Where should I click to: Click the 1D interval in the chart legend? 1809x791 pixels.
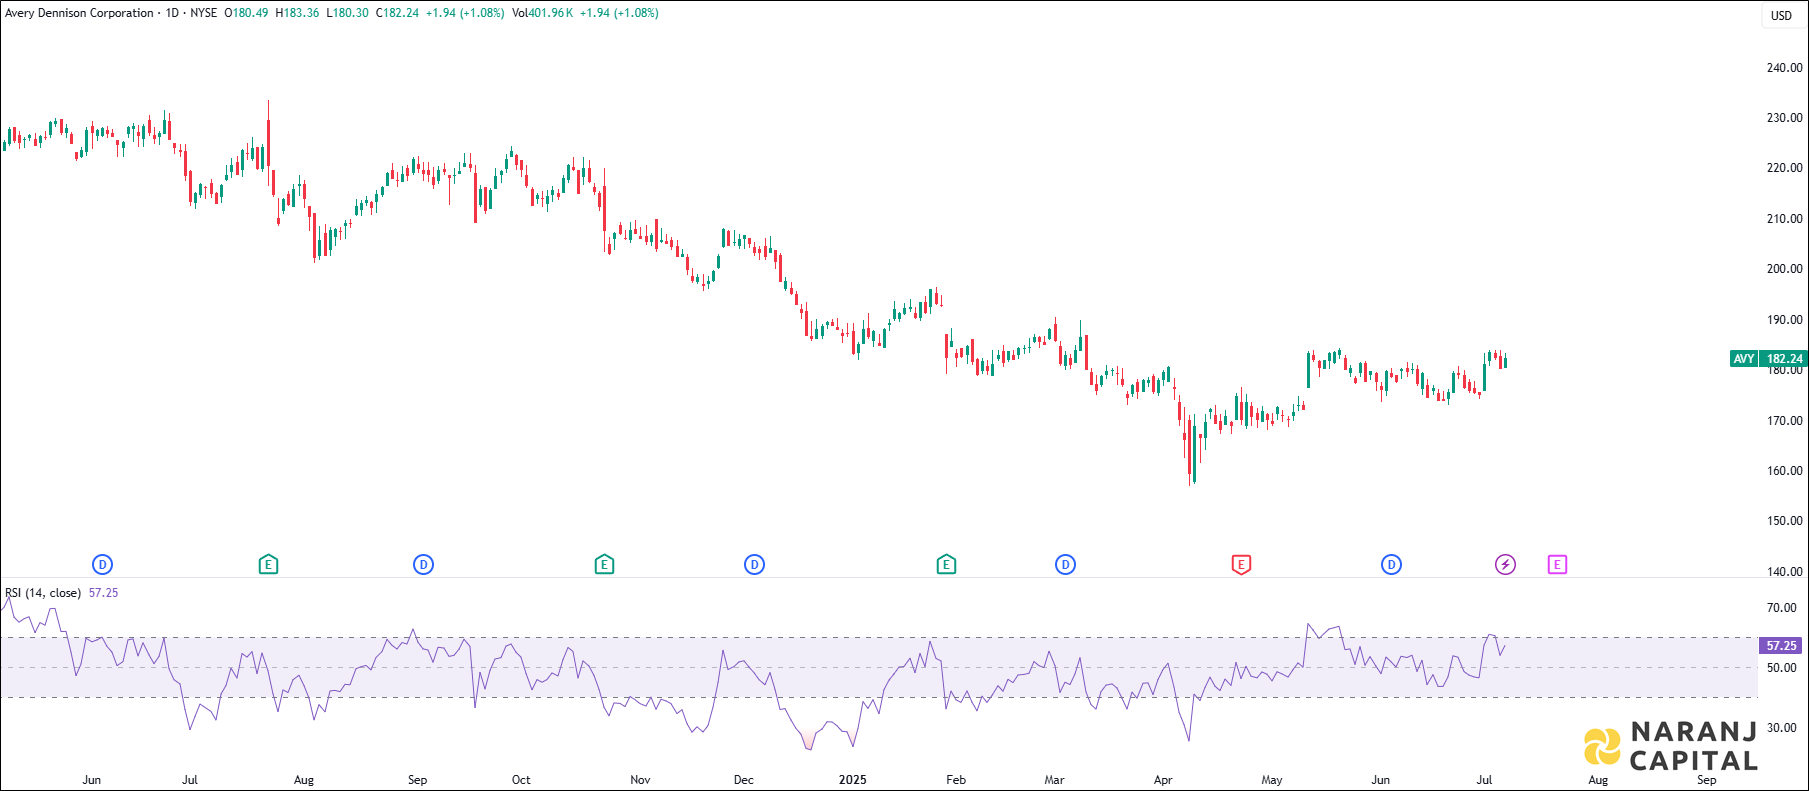click(x=173, y=13)
